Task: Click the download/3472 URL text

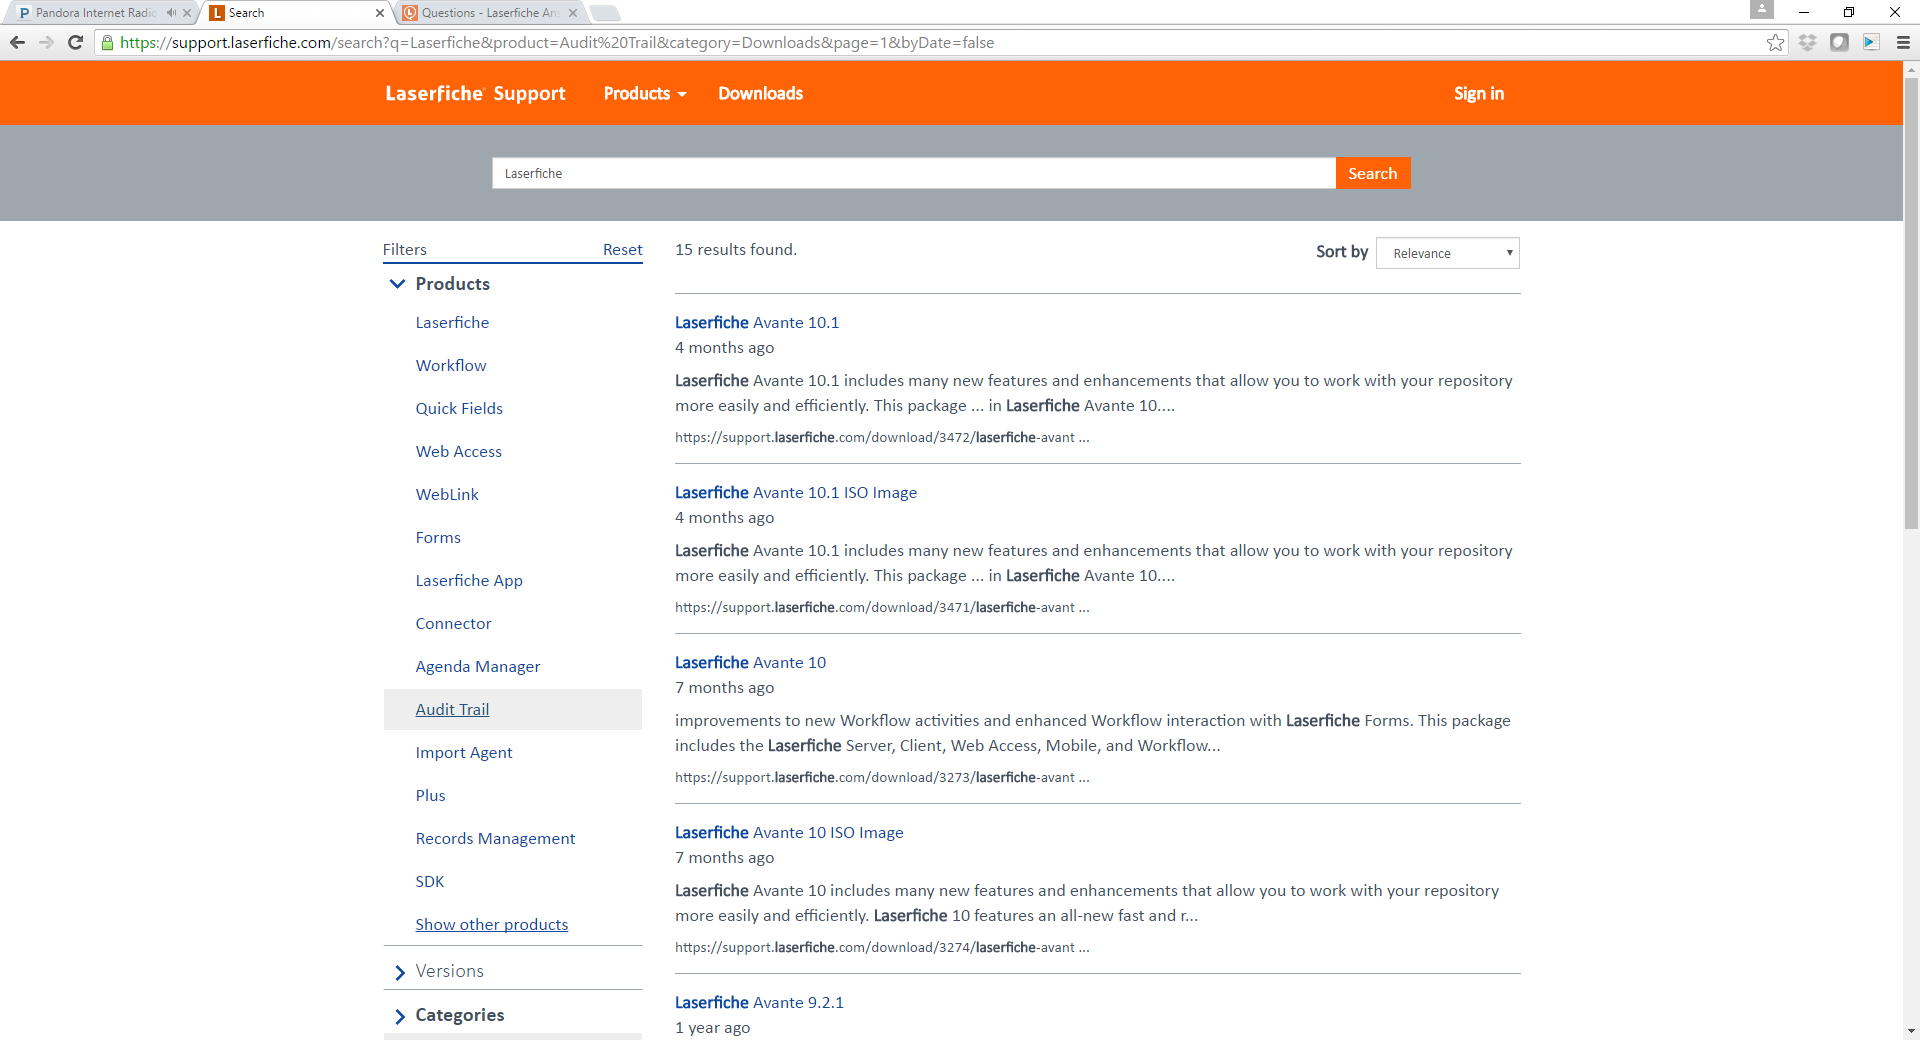Action: coord(882,437)
